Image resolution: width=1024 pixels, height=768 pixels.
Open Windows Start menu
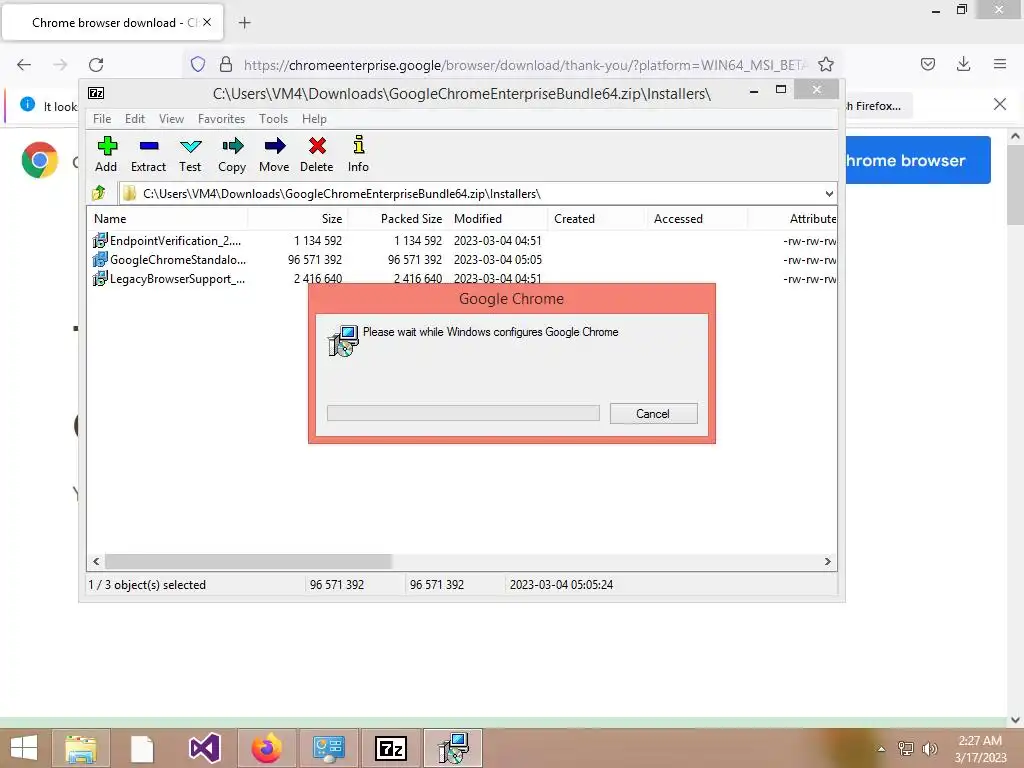[24, 748]
